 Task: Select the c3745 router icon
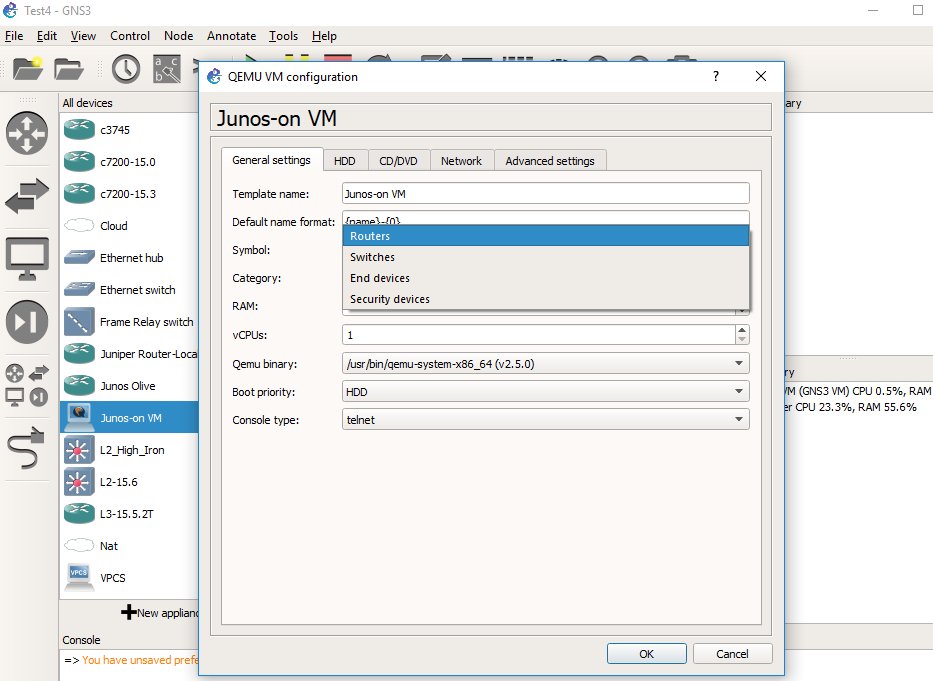coord(79,130)
